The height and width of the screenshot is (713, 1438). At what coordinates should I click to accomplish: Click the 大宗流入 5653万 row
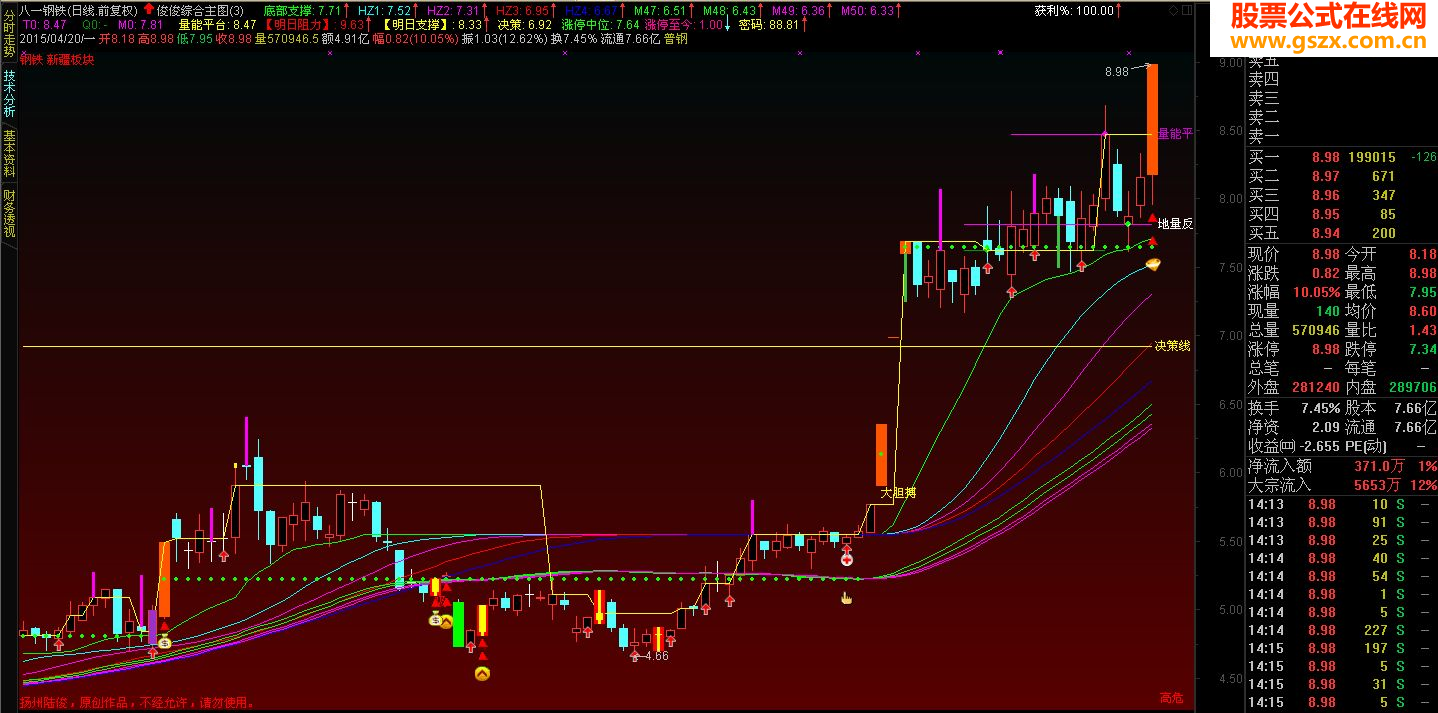(1342, 485)
